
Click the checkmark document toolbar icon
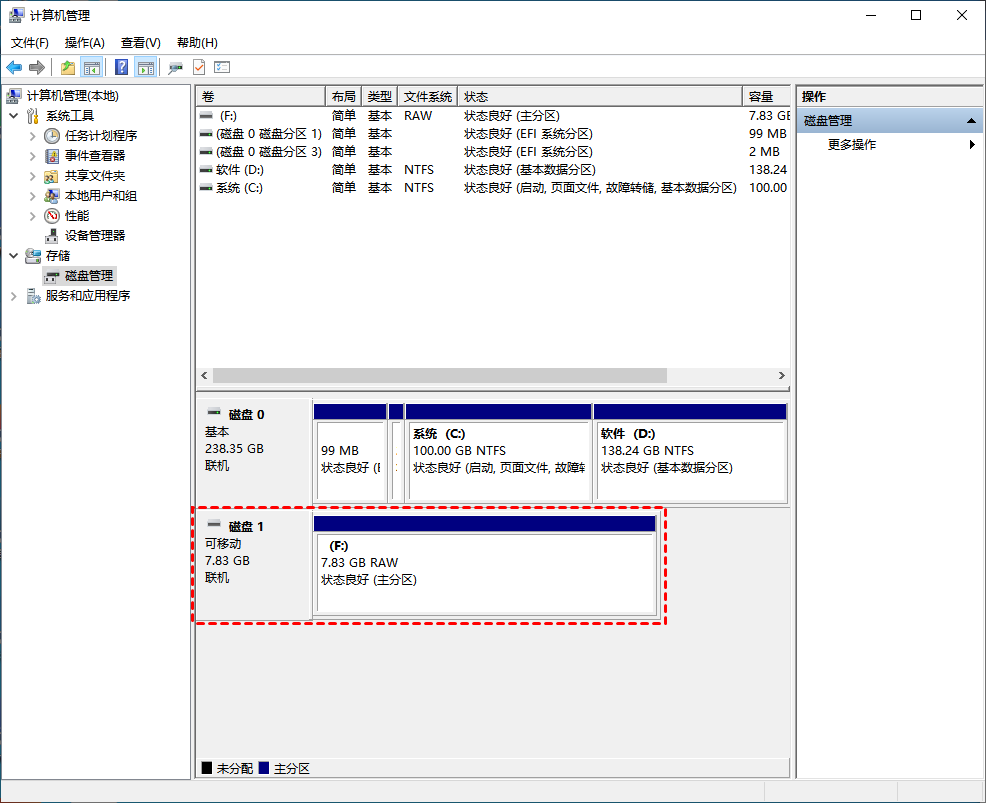(199, 67)
